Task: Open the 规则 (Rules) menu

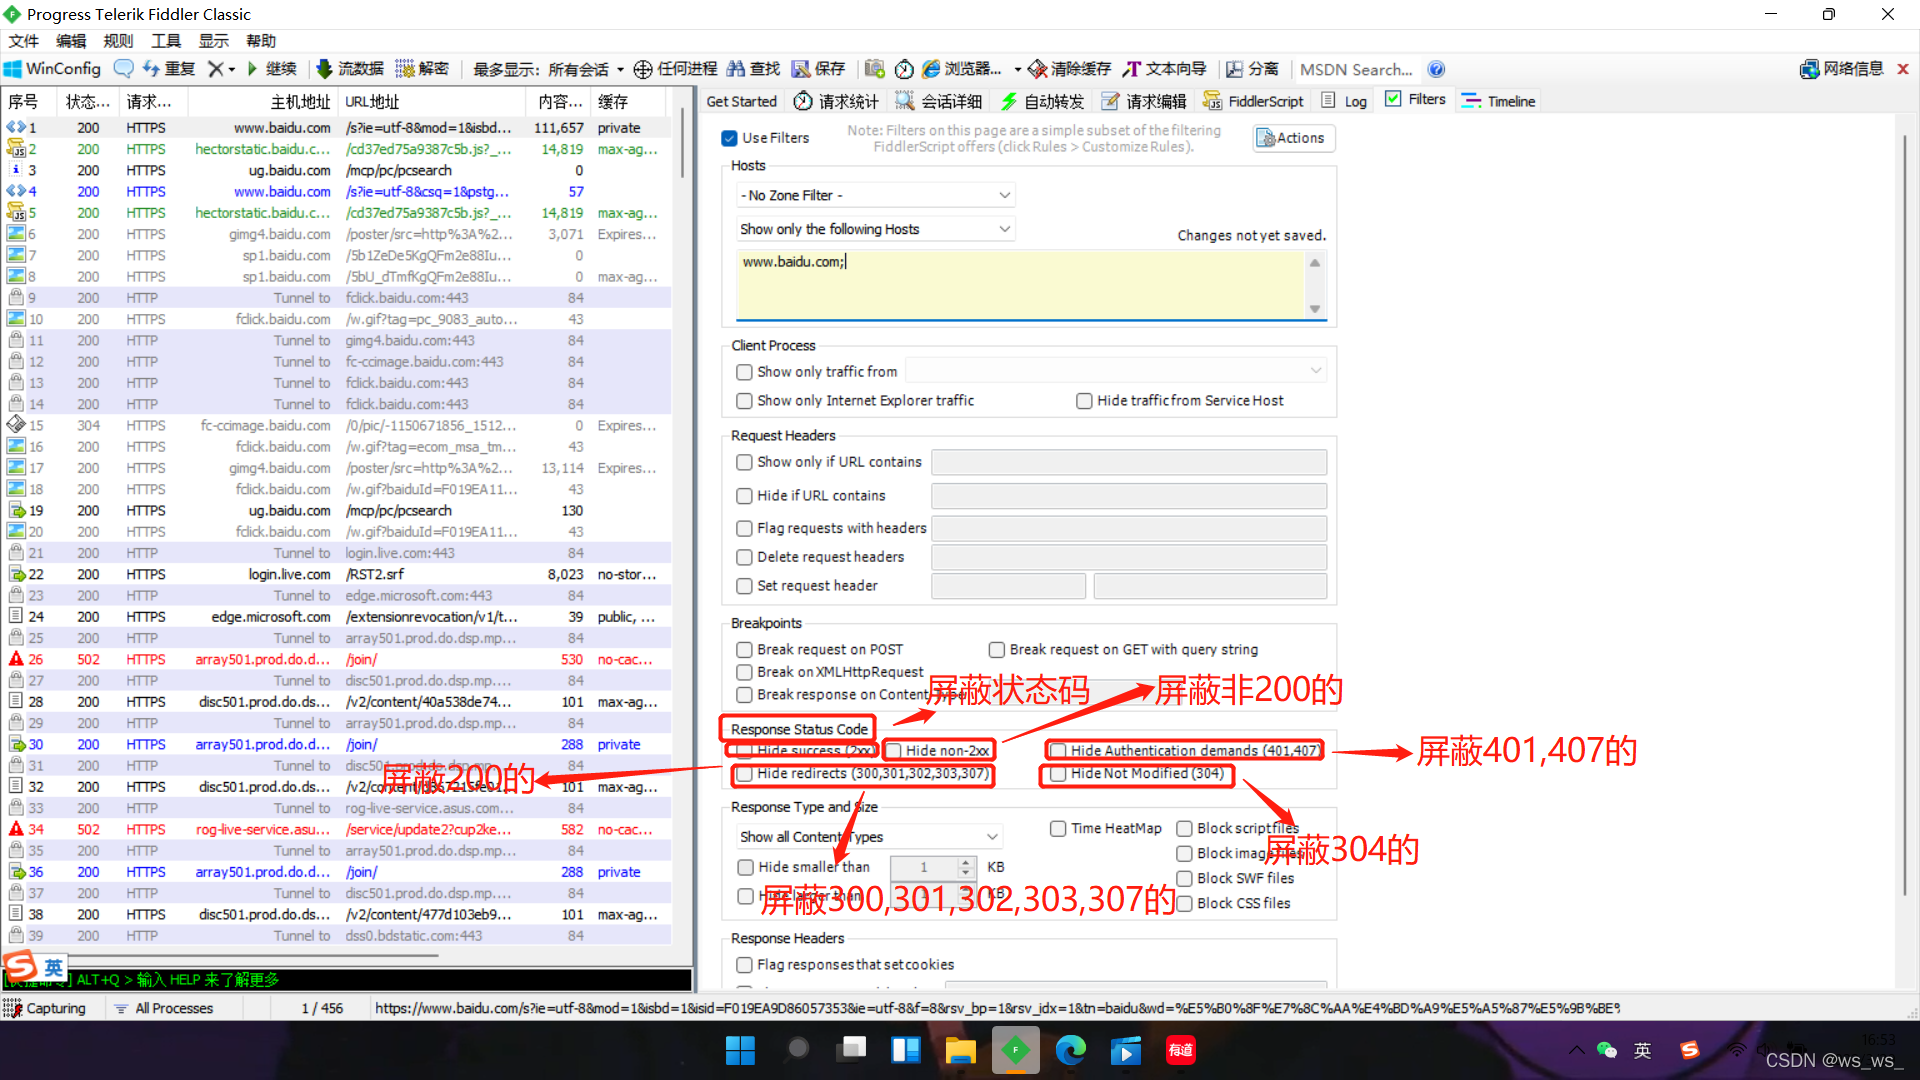Action: tap(118, 41)
